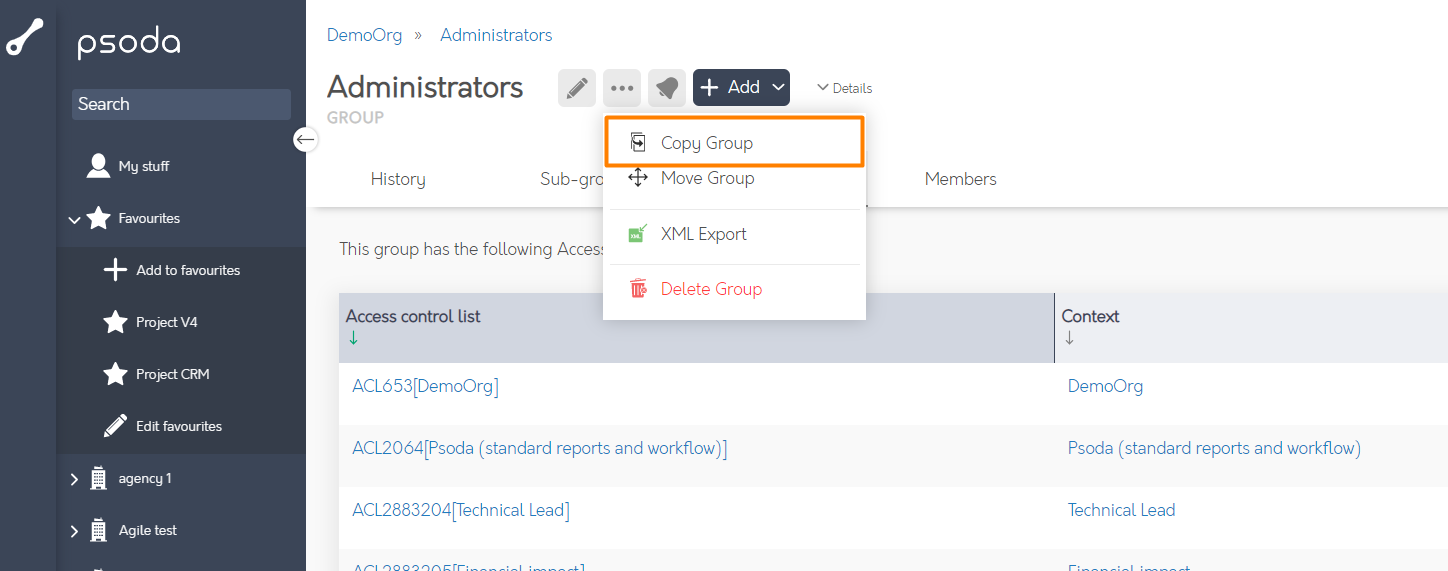This screenshot has width=1448, height=571.
Task: Click the bell notification icon
Action: [667, 88]
